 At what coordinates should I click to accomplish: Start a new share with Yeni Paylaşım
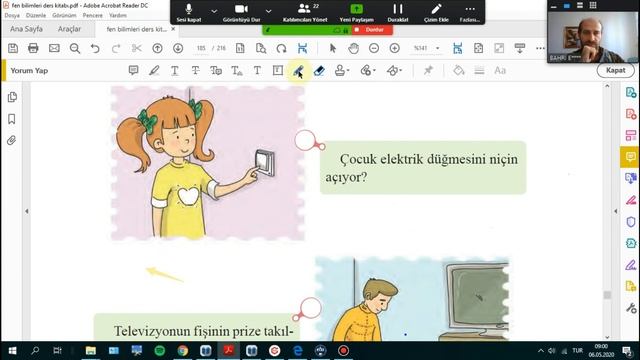click(x=356, y=13)
